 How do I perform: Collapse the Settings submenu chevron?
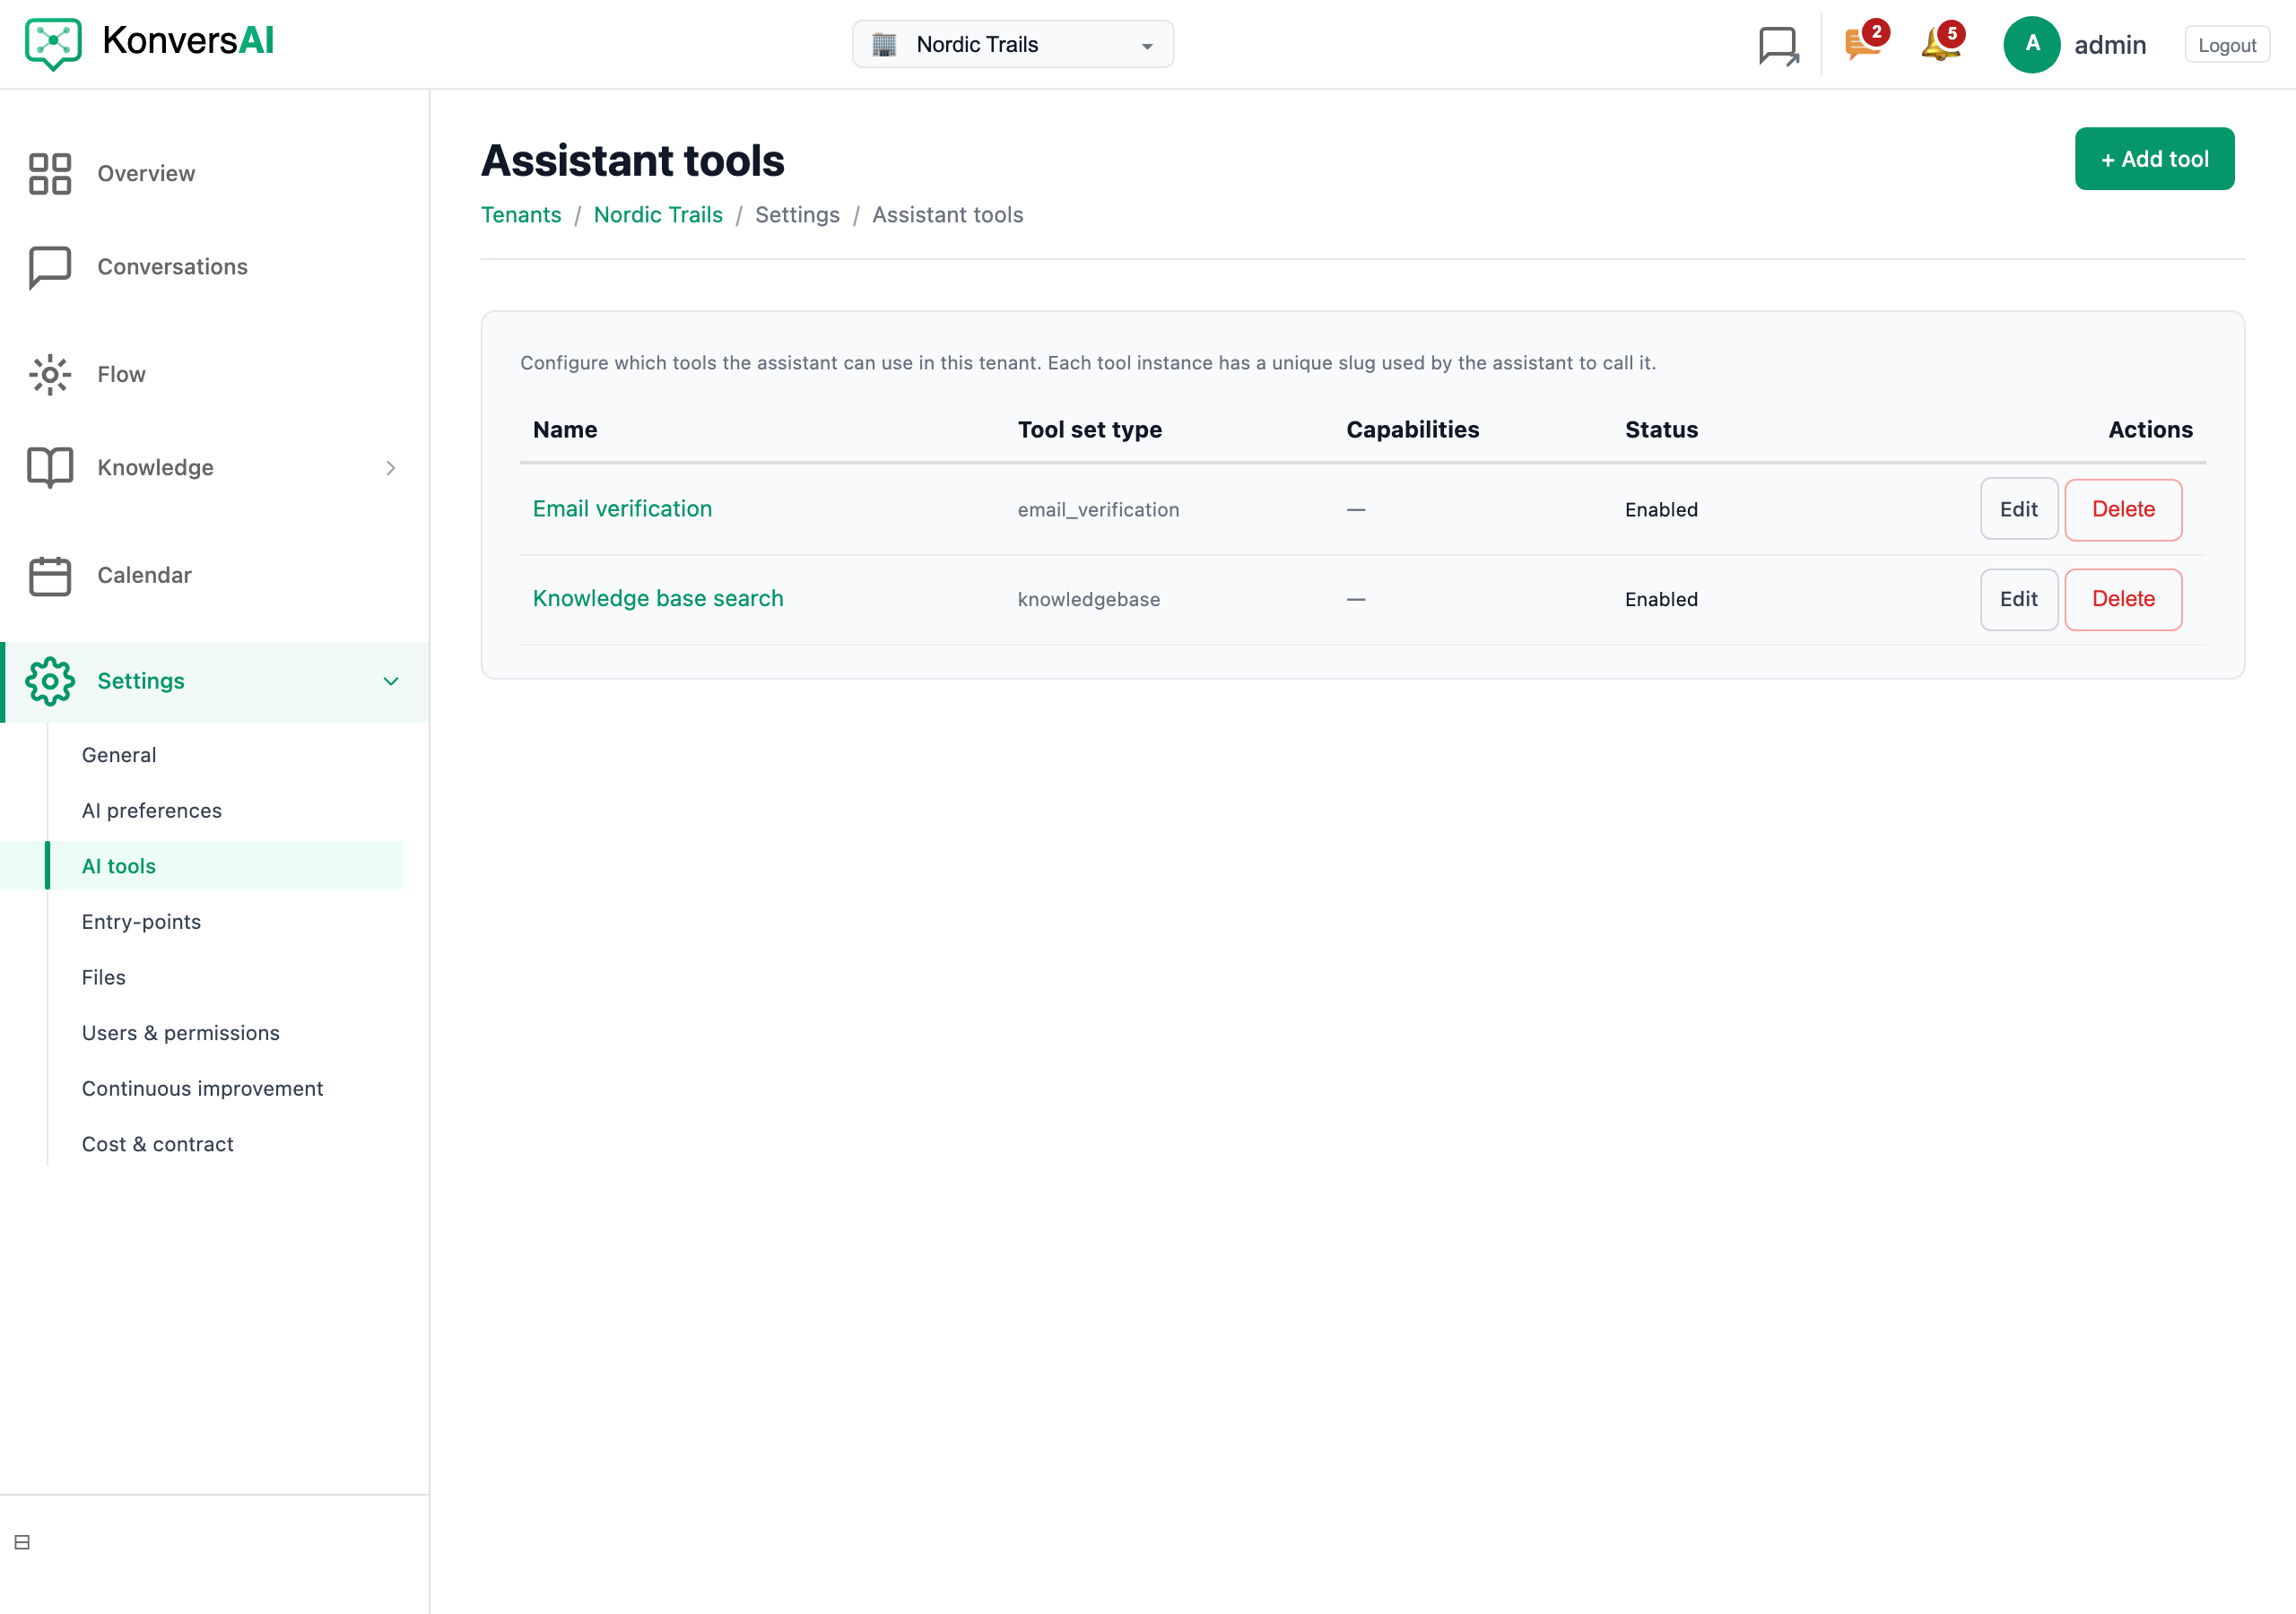click(390, 681)
